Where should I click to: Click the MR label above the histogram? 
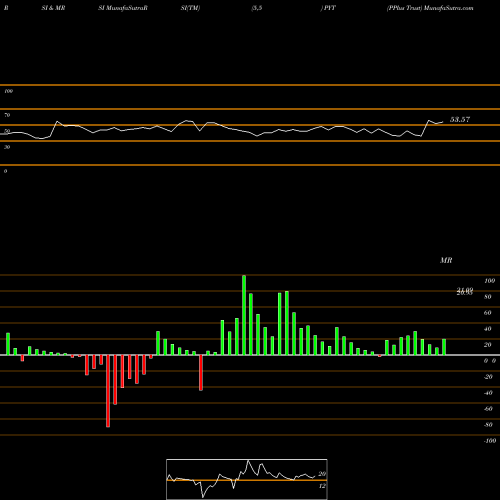(x=446, y=260)
